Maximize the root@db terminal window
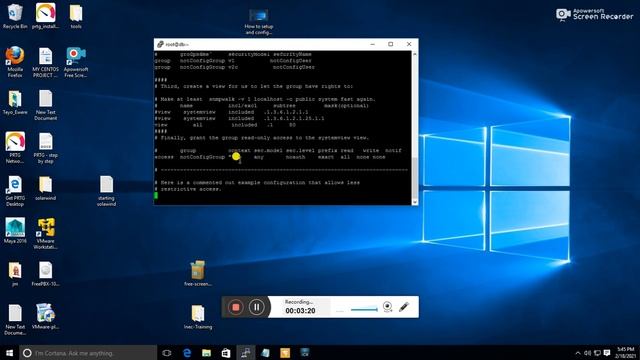This screenshot has height=360, width=640. point(391,44)
